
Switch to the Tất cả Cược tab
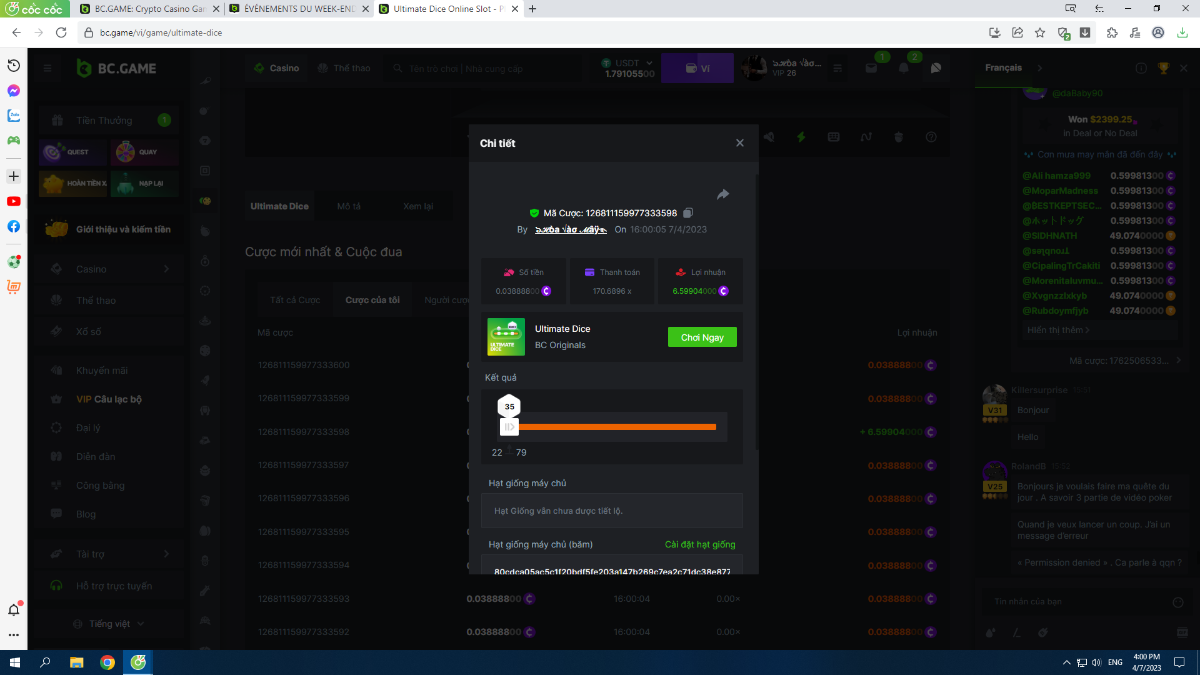(295, 300)
